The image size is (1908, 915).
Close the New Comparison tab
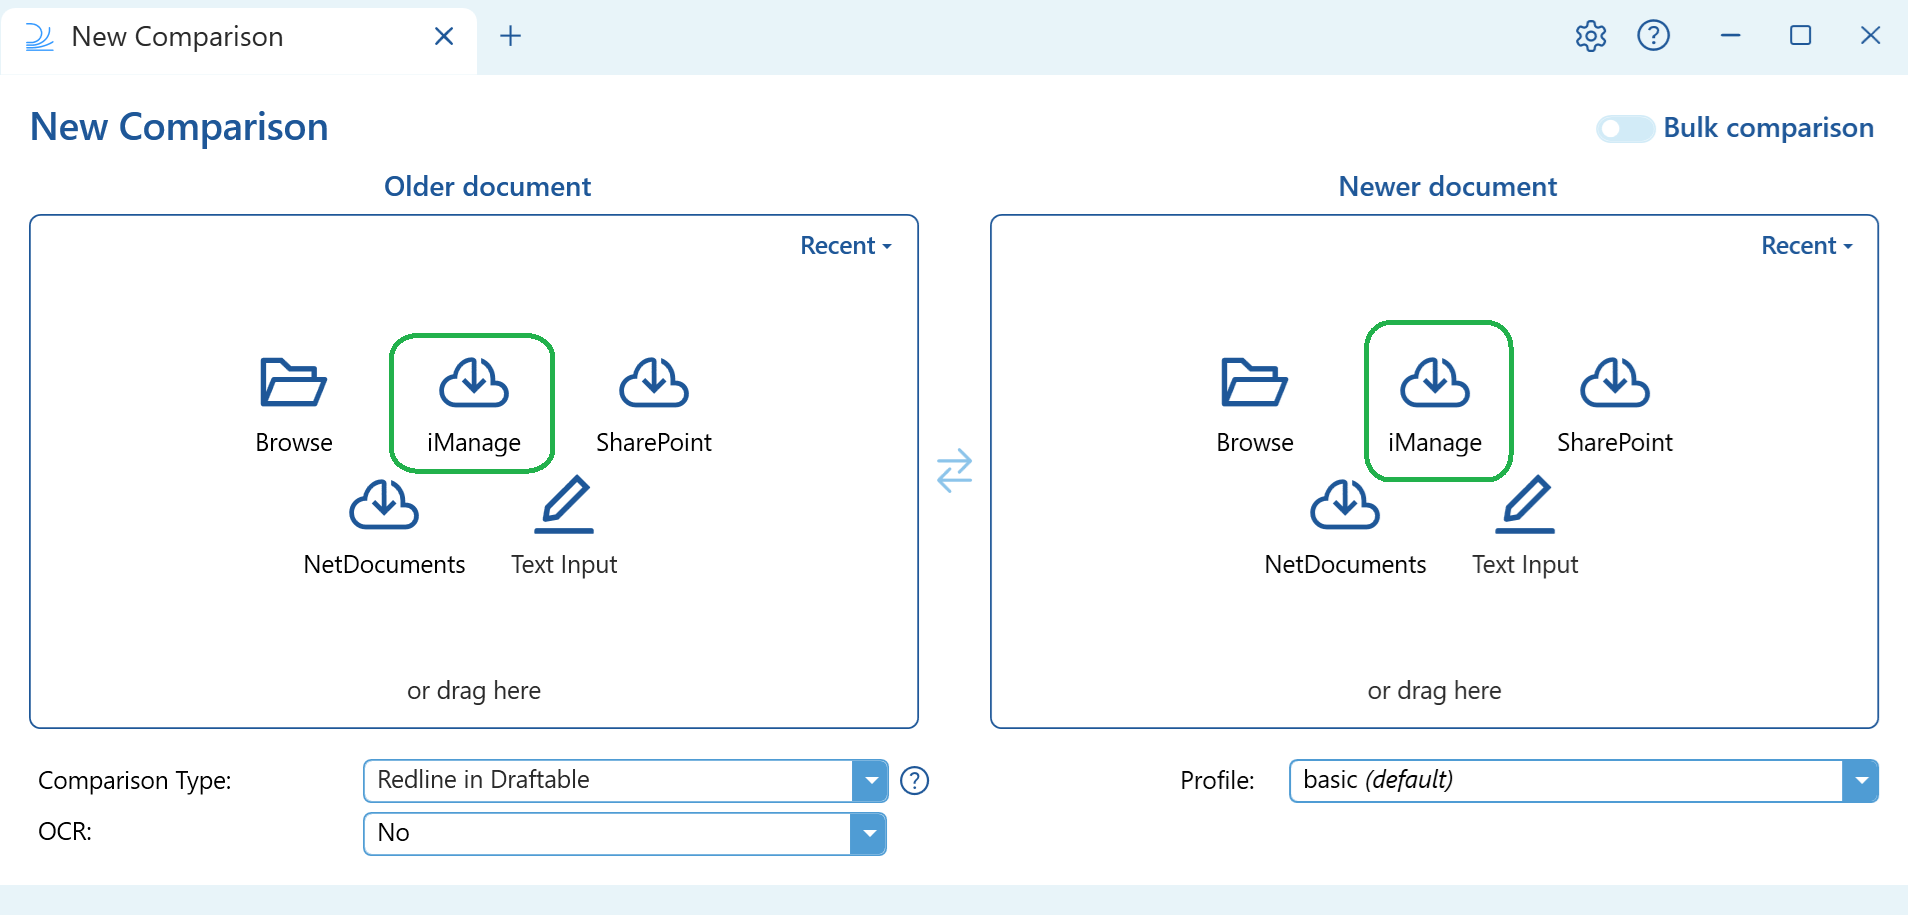point(444,36)
